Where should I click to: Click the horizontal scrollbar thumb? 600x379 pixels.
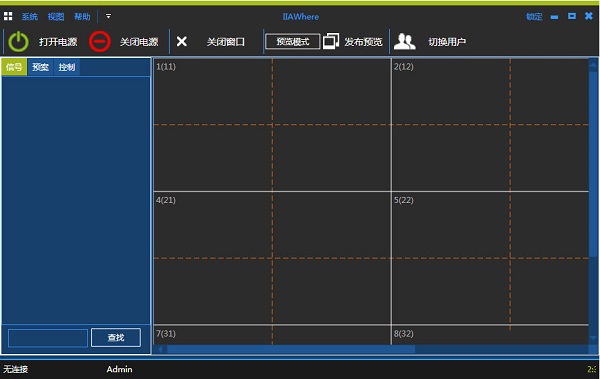291,349
